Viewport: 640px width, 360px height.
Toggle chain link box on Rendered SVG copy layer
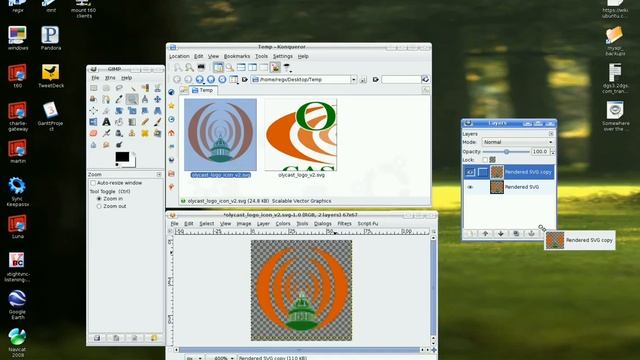pyautogui.click(x=483, y=172)
